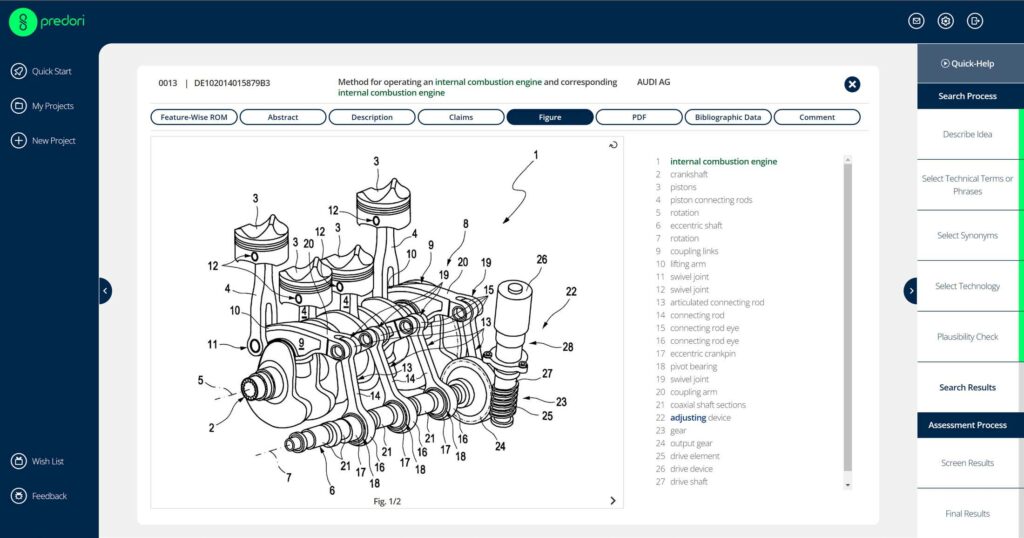The image size is (1024, 538).
Task: Click 'eccentric crankpin' entry
Action: 702,353
